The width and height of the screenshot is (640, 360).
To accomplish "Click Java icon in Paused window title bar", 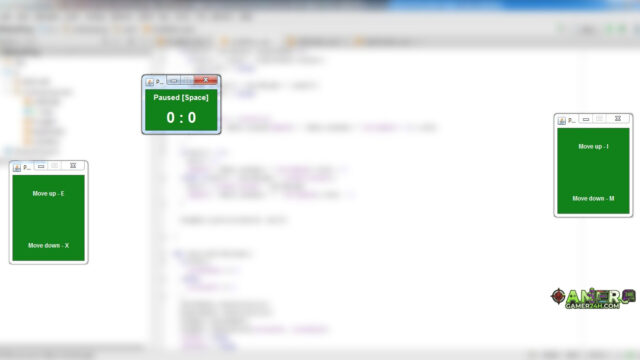I will [x=150, y=82].
